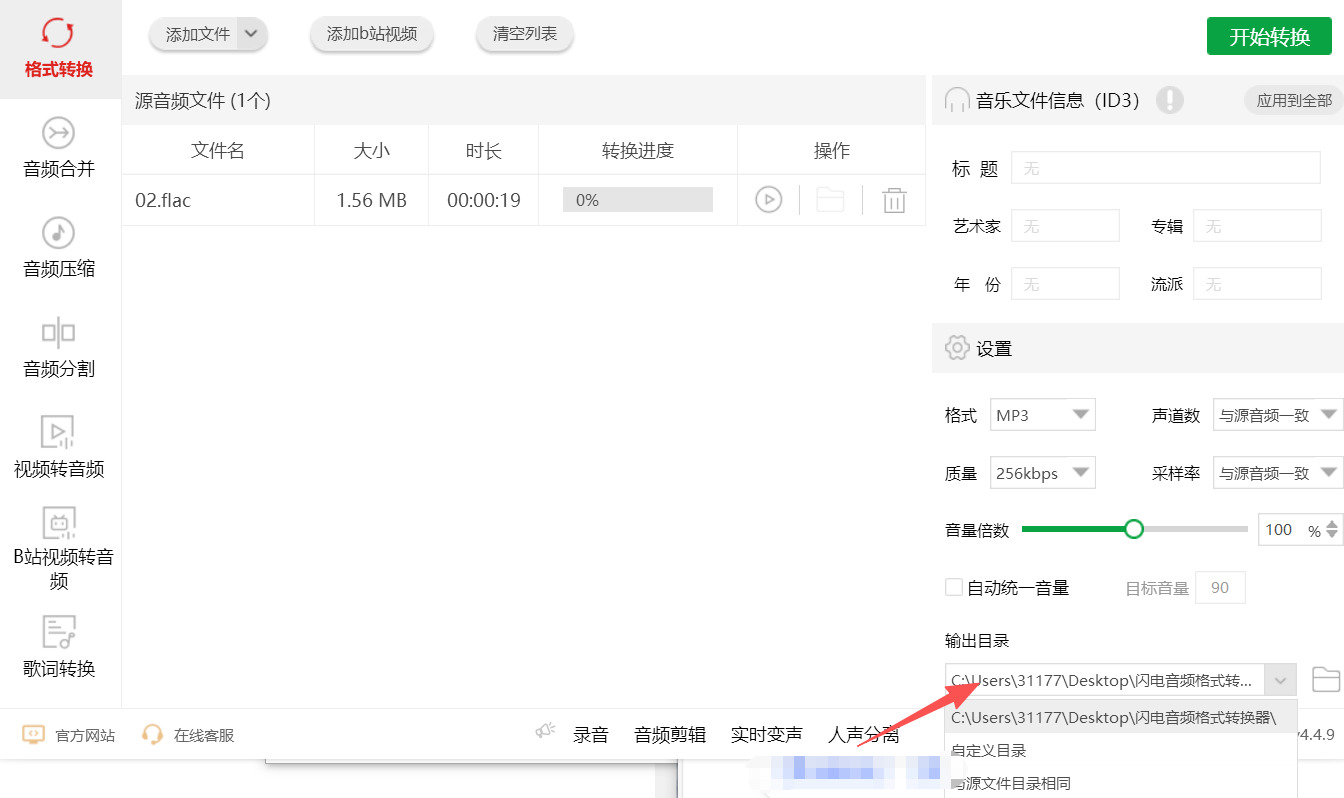Image resolution: width=1344 pixels, height=798 pixels.
Task: Open the 视频转音频 sidebar section
Action: point(59,449)
